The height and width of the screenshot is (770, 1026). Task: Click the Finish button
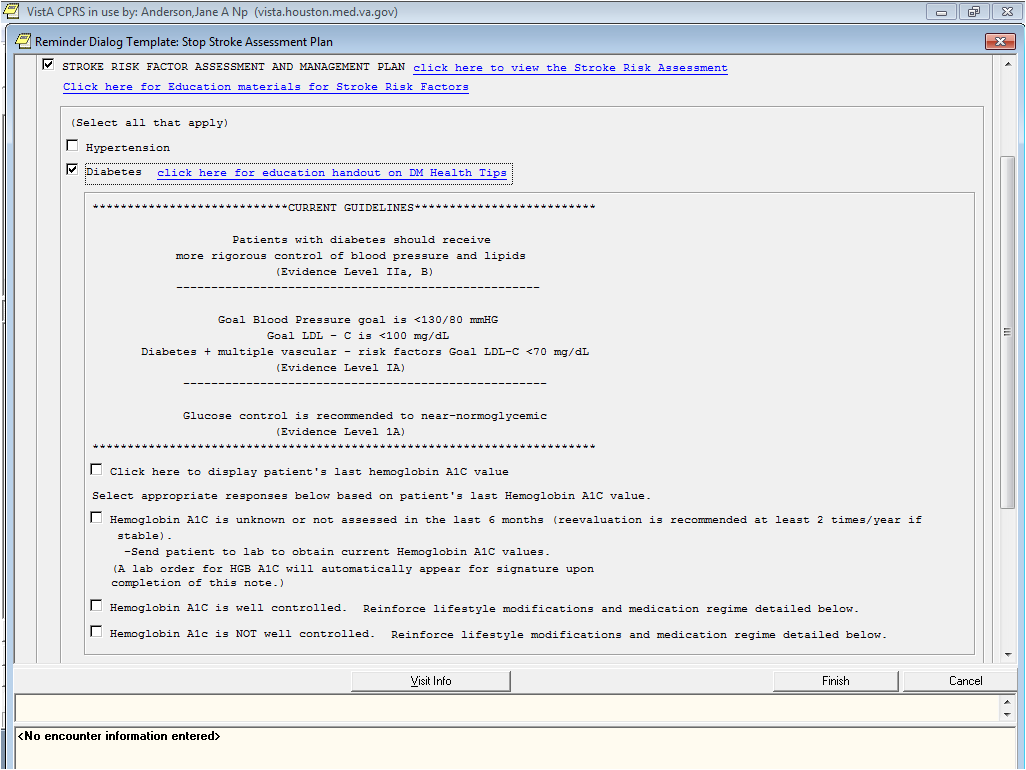835,681
